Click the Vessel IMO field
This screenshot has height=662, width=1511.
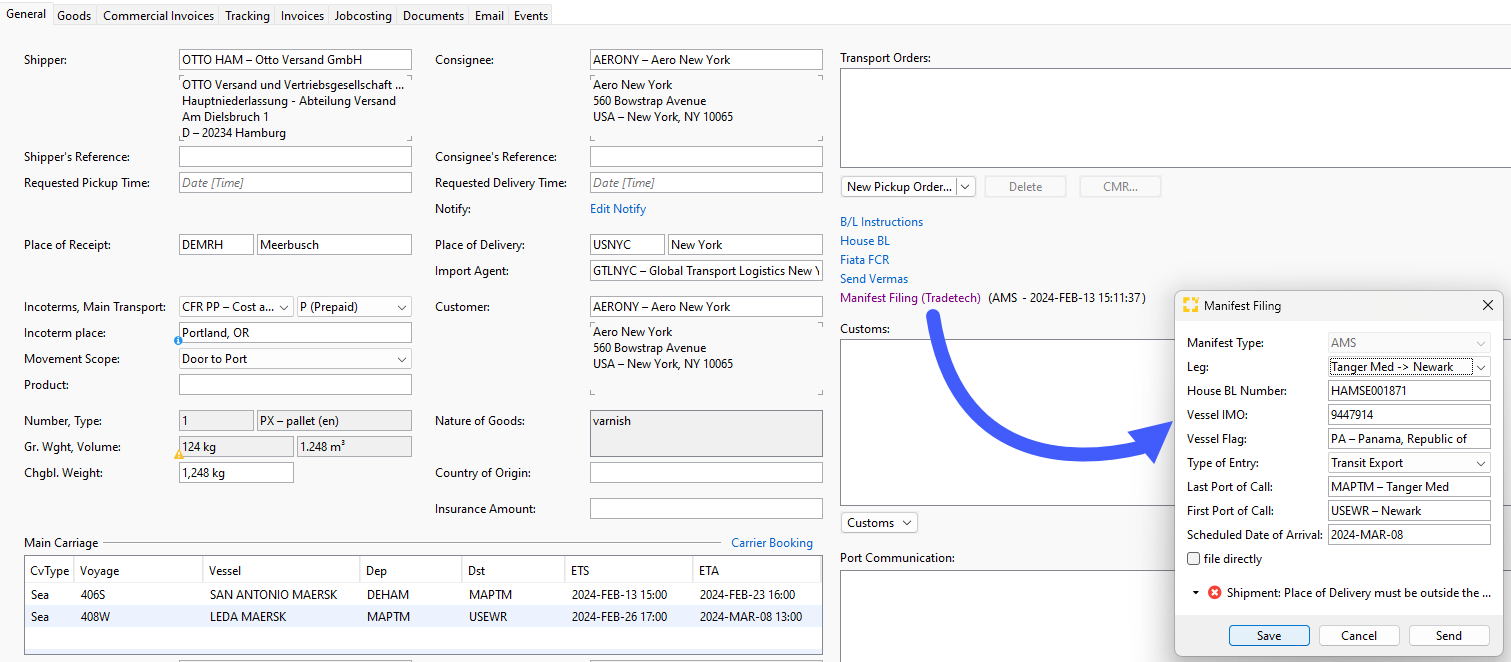1409,415
